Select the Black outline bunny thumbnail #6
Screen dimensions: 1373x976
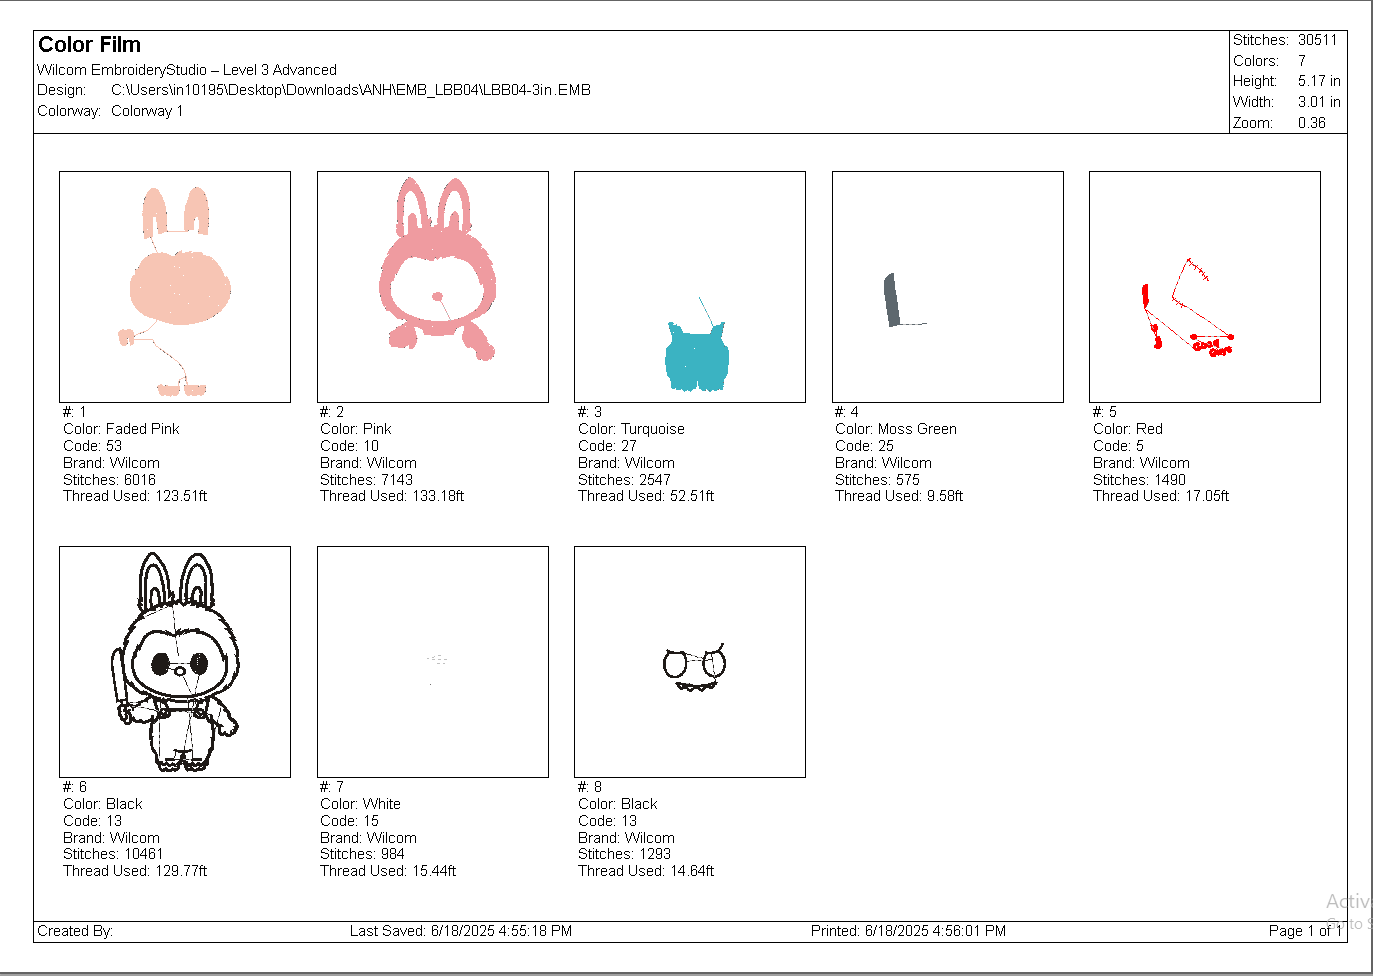(x=175, y=662)
